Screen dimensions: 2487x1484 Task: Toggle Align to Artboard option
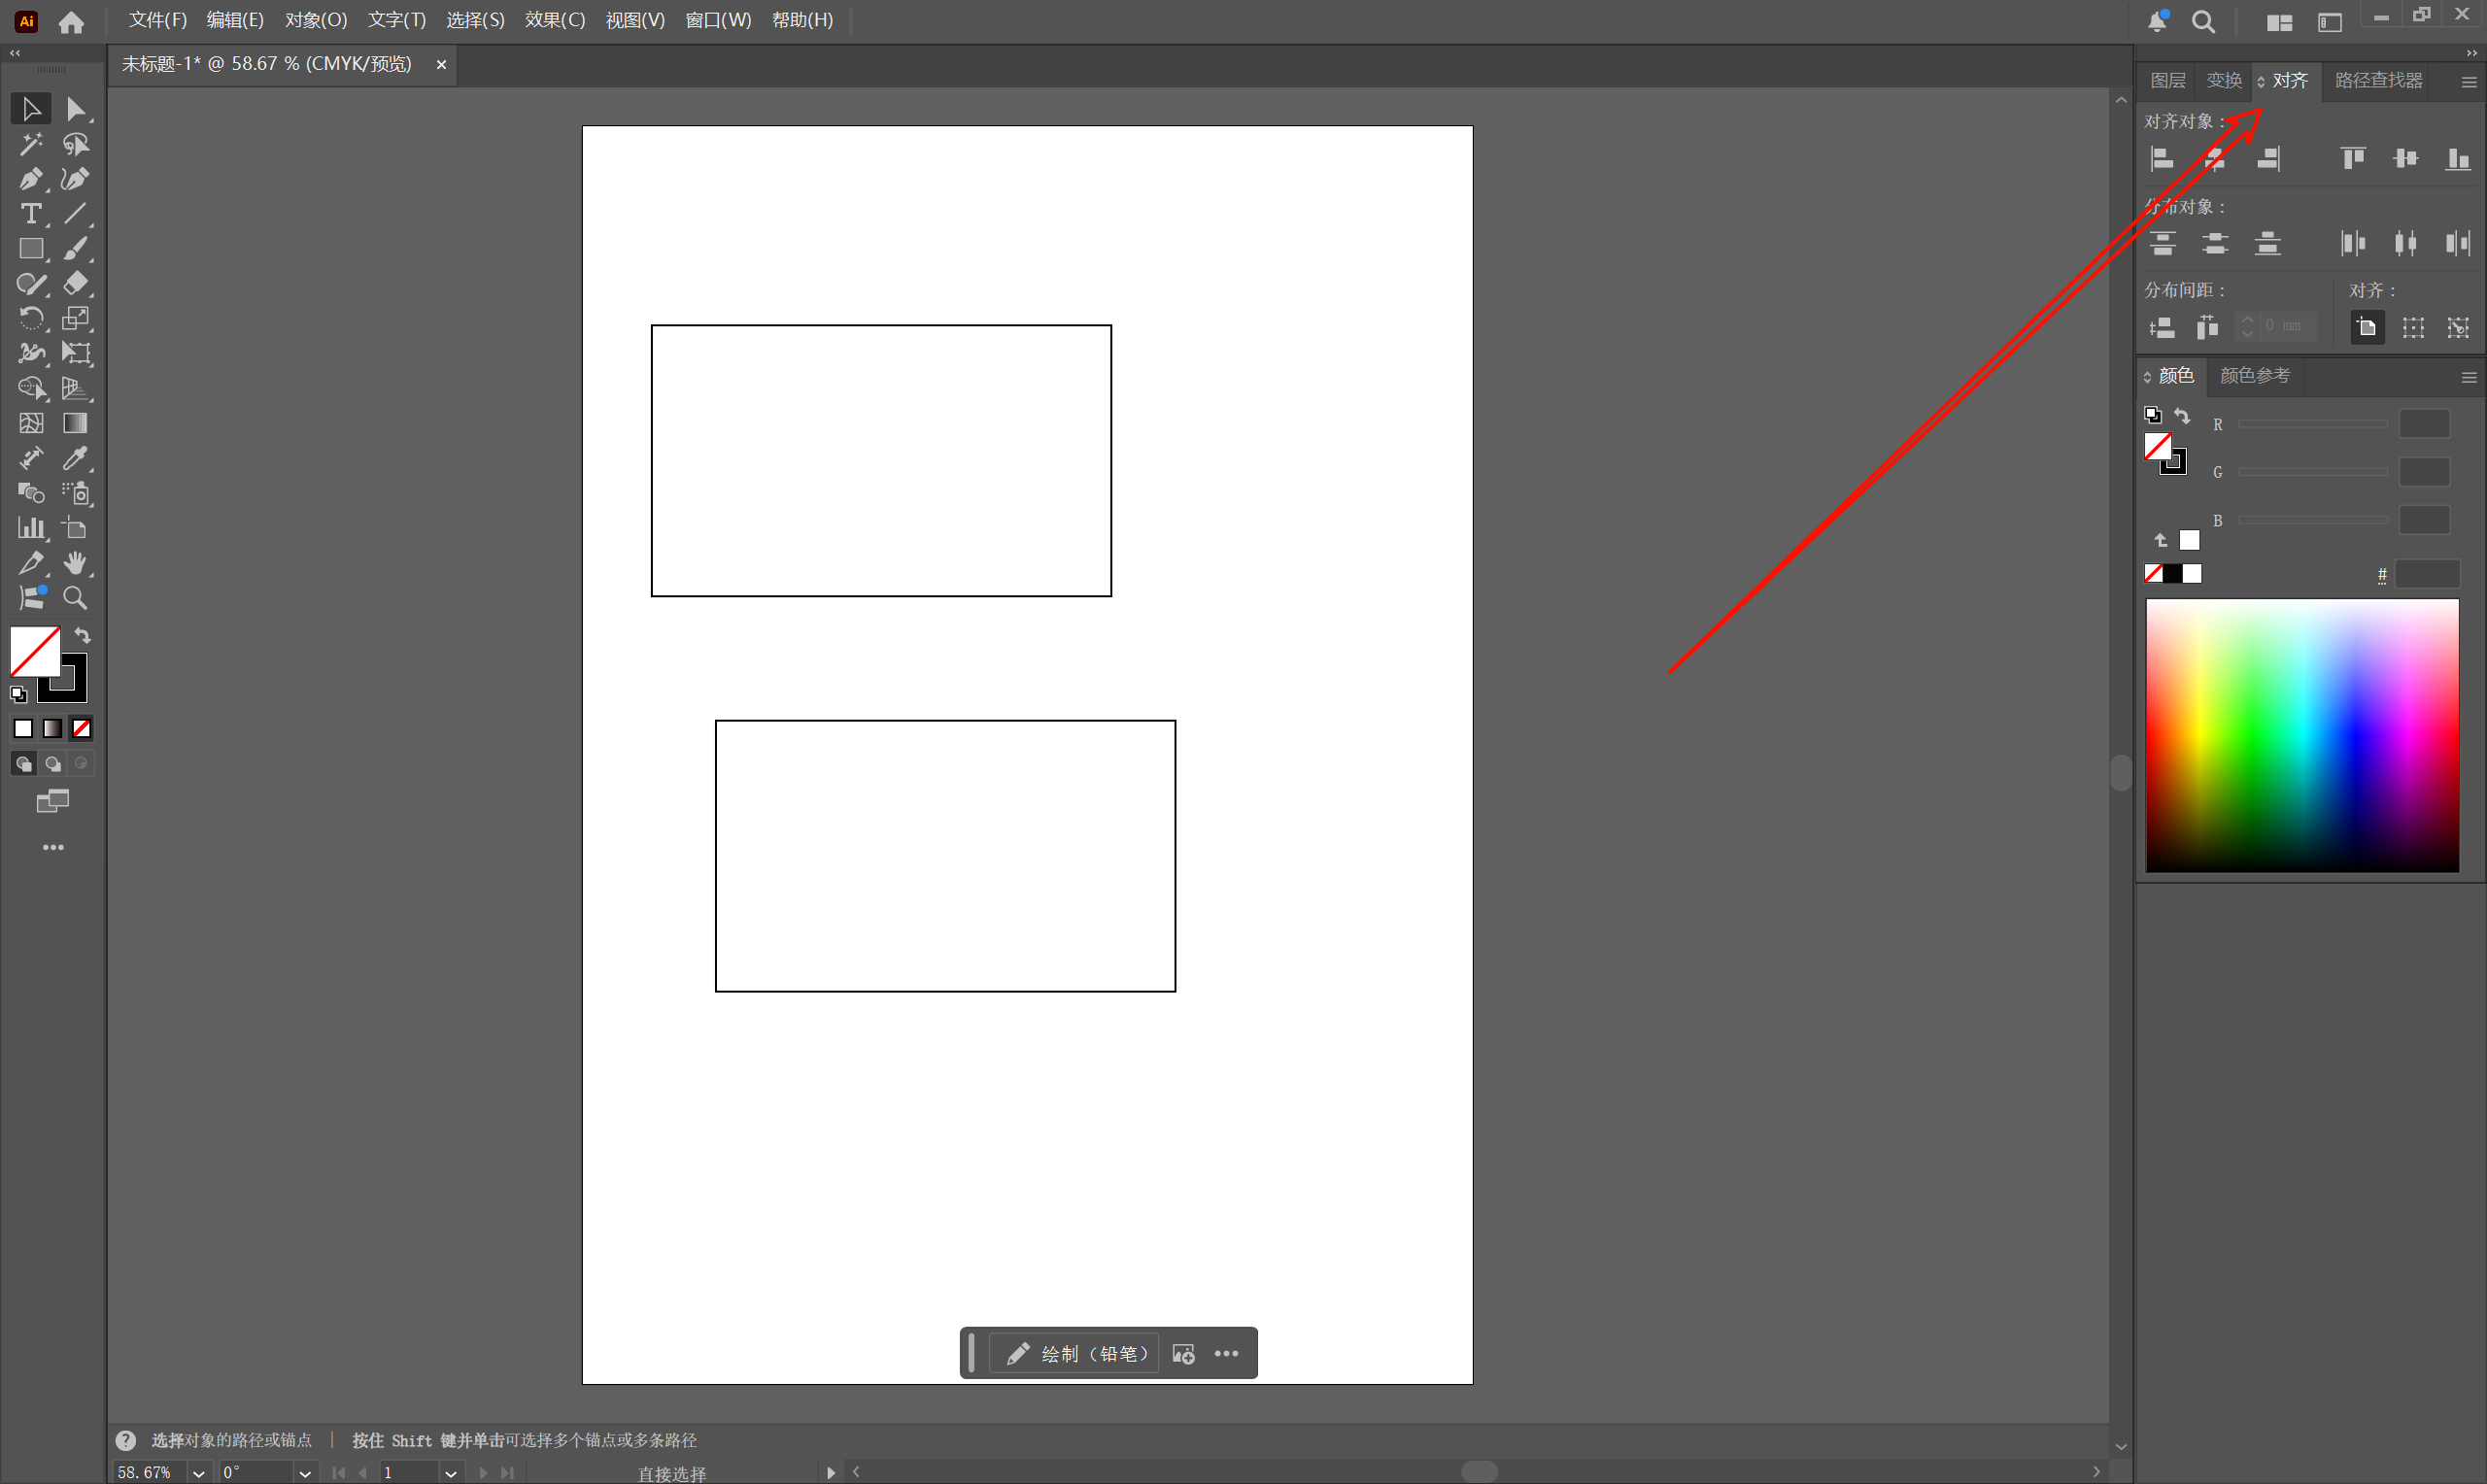coord(2366,327)
